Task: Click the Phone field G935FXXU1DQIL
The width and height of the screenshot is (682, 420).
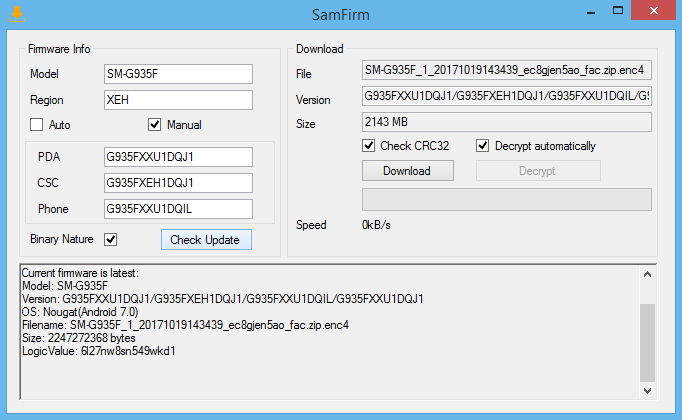Action: point(178,209)
